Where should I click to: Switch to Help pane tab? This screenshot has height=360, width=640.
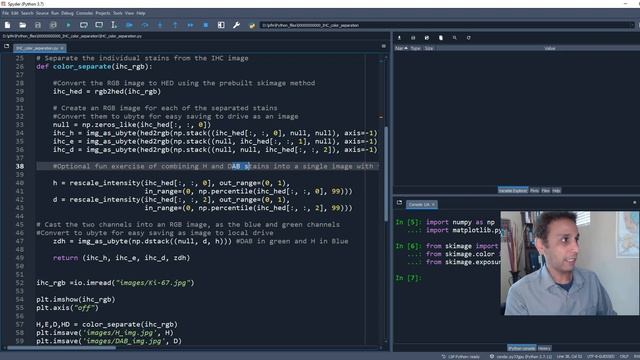556,190
